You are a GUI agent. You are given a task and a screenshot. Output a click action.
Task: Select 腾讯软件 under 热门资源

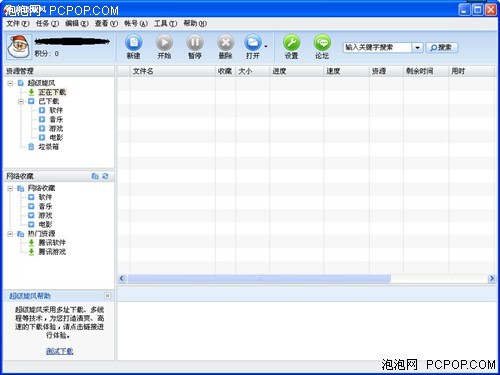pos(52,243)
